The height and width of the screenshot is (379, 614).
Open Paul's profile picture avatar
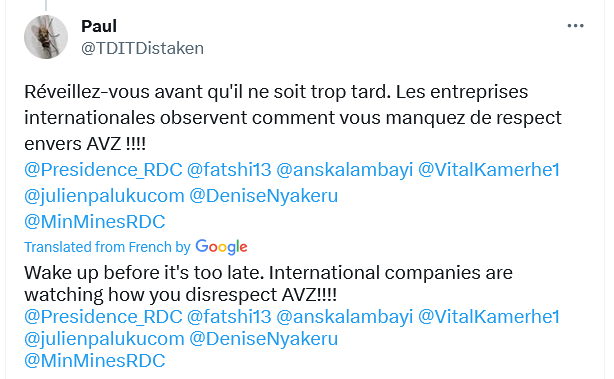click(46, 37)
